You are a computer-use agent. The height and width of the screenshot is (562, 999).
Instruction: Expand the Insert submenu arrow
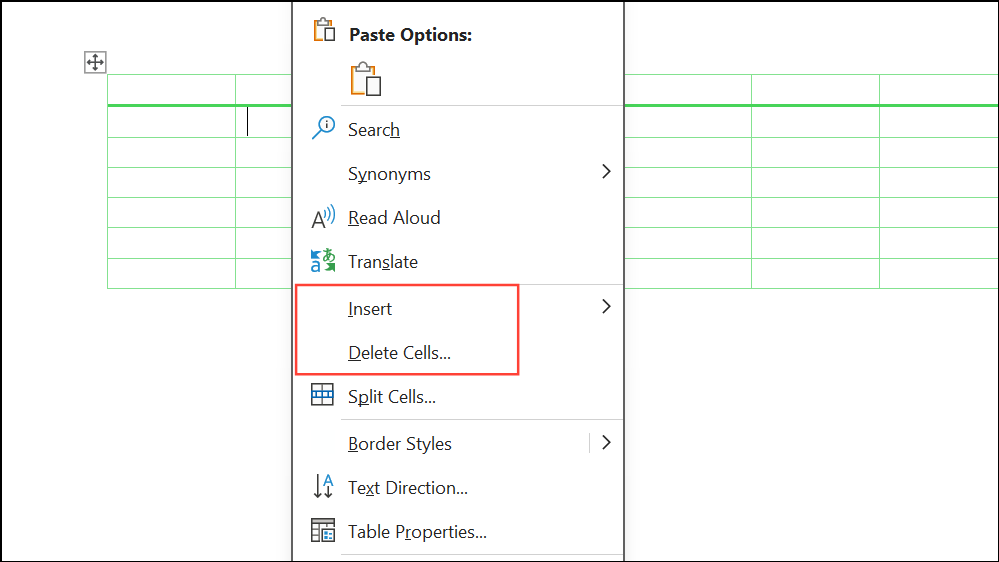tap(606, 306)
